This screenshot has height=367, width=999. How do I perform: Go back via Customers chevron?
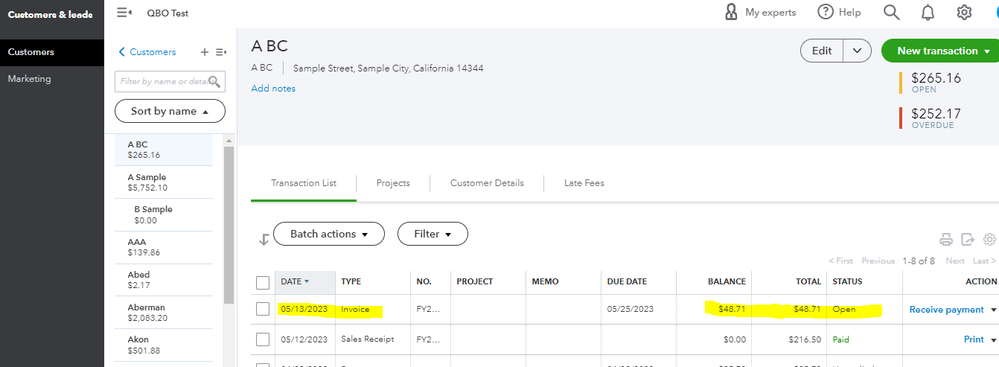(x=122, y=52)
